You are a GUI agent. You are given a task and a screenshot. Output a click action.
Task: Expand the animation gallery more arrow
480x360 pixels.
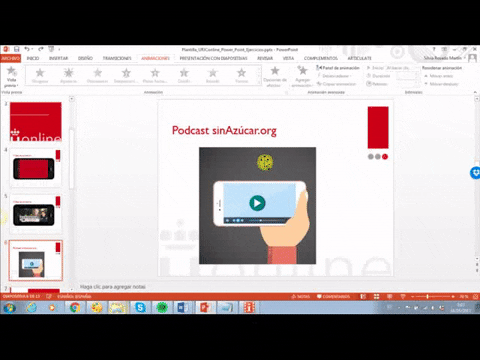[x=258, y=82]
